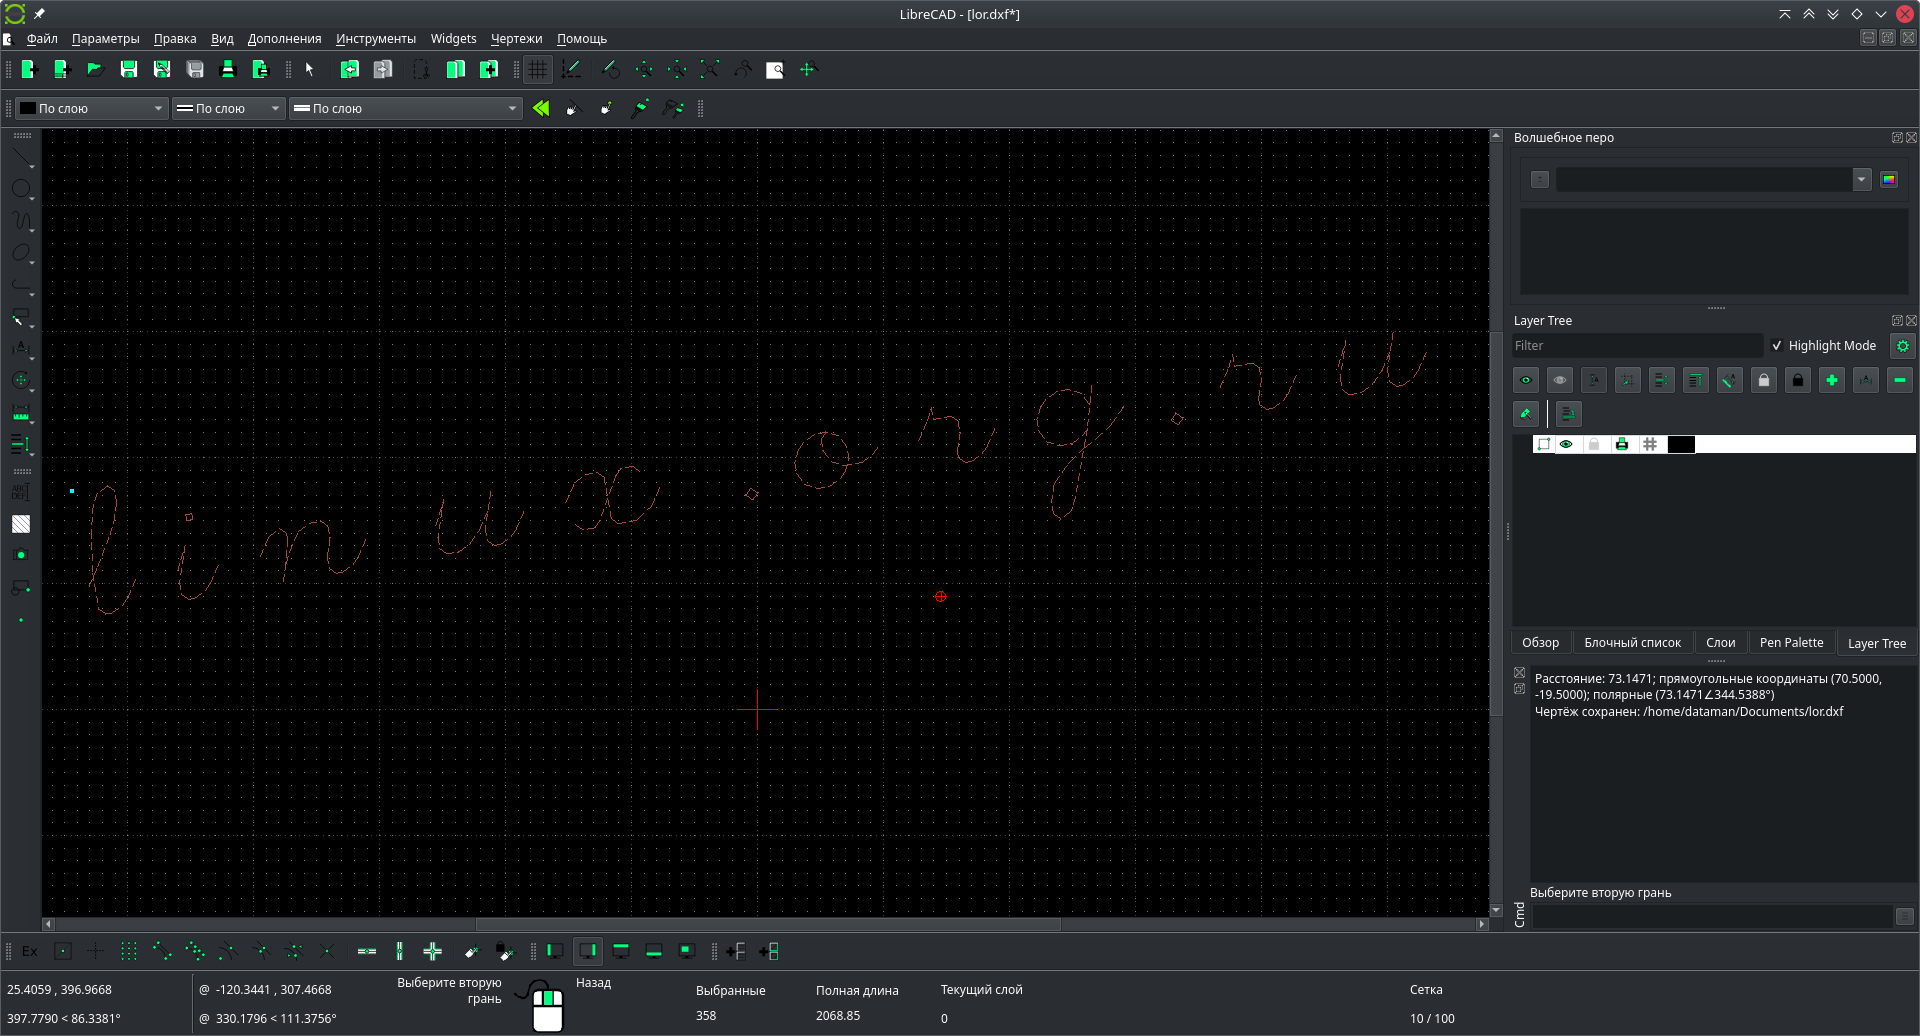Screen dimensions: 1920x1036
Task: Click the green double-arrow back icon
Action: 541,108
